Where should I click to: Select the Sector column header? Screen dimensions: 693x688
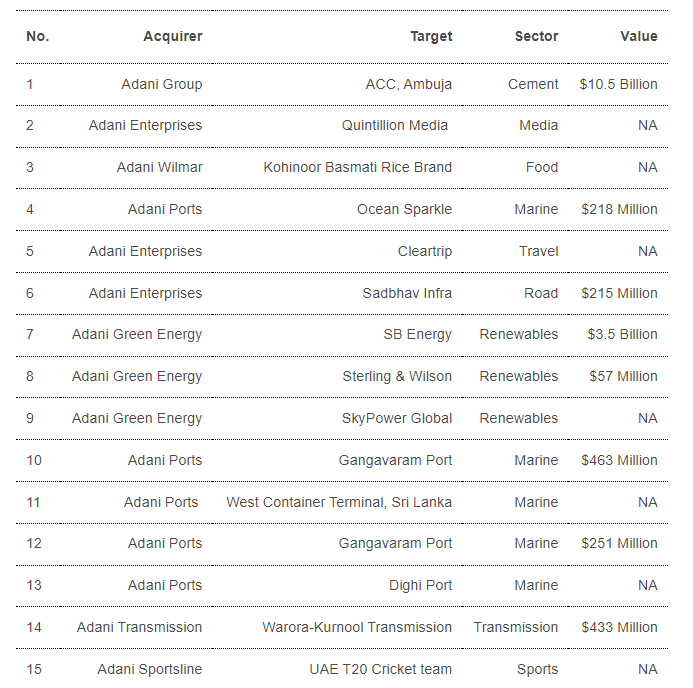(x=536, y=36)
